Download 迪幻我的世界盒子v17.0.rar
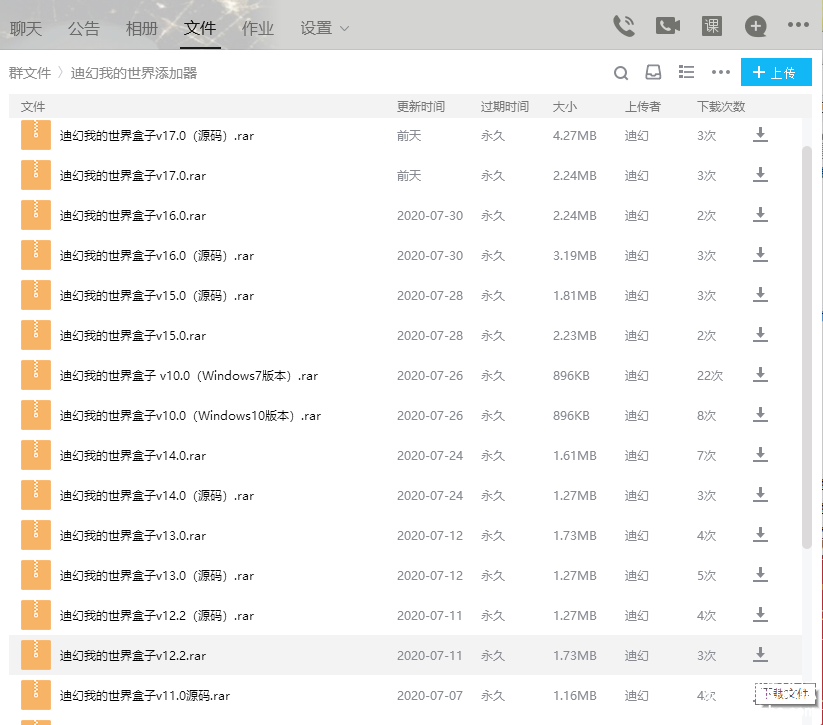Image resolution: width=823 pixels, height=725 pixels. point(760,175)
